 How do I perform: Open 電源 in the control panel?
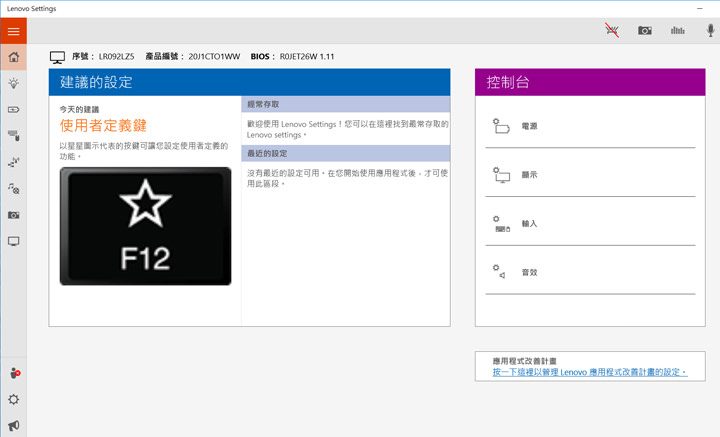[530, 127]
